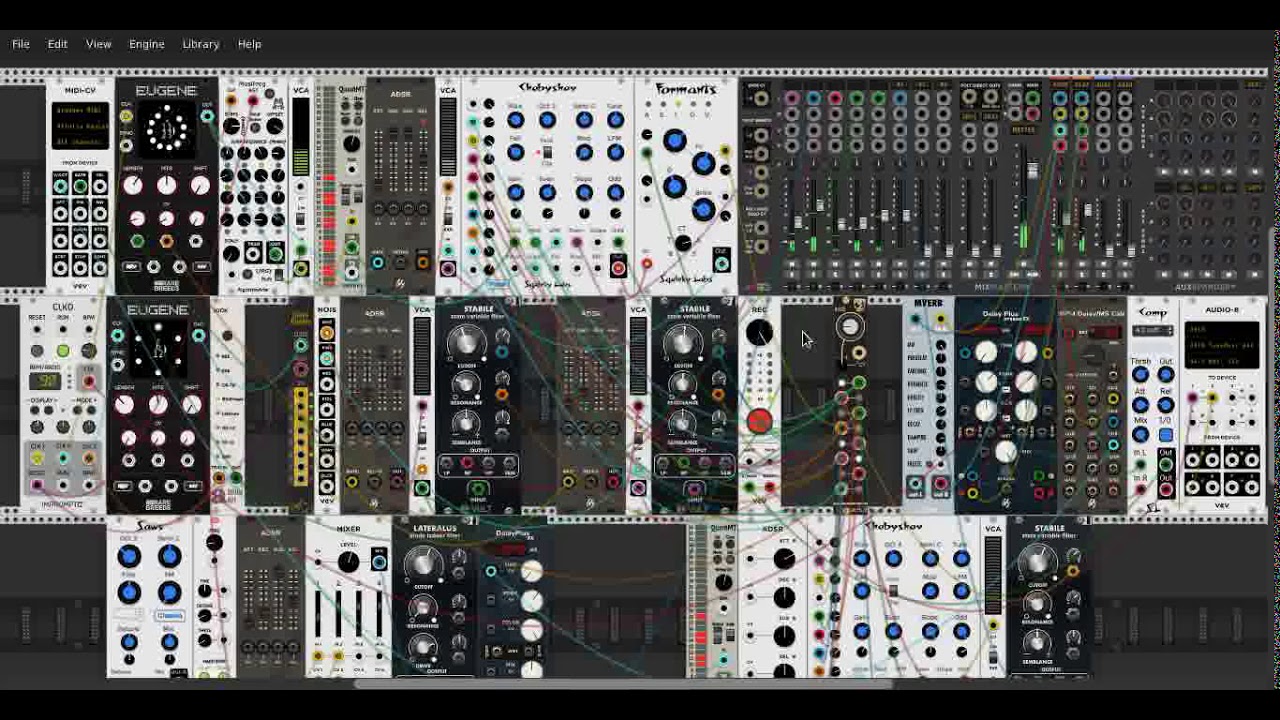Viewport: 1280px width, 720px height.
Task: Click the In L port on Comp
Action: [x=1140, y=465]
